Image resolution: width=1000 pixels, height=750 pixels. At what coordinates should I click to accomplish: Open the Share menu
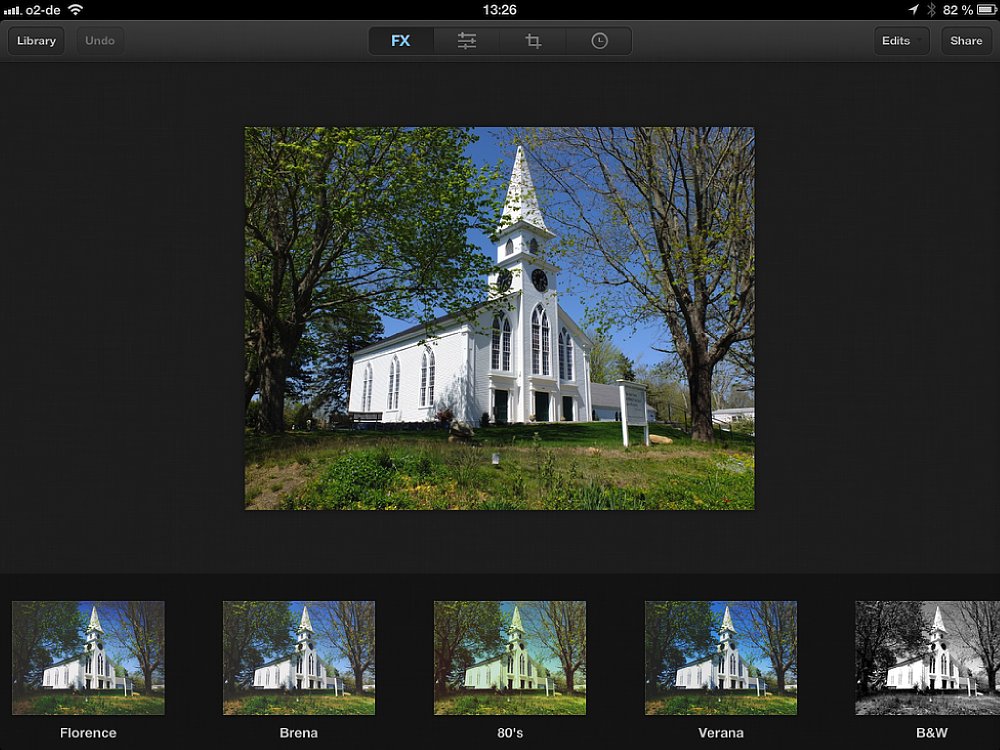click(966, 41)
